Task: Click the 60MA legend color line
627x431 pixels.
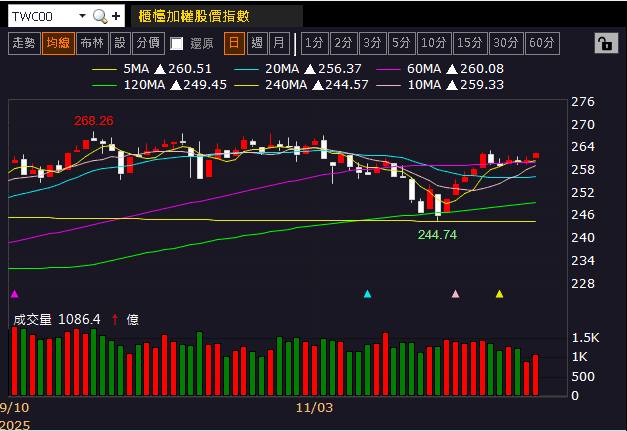Action: coord(388,70)
